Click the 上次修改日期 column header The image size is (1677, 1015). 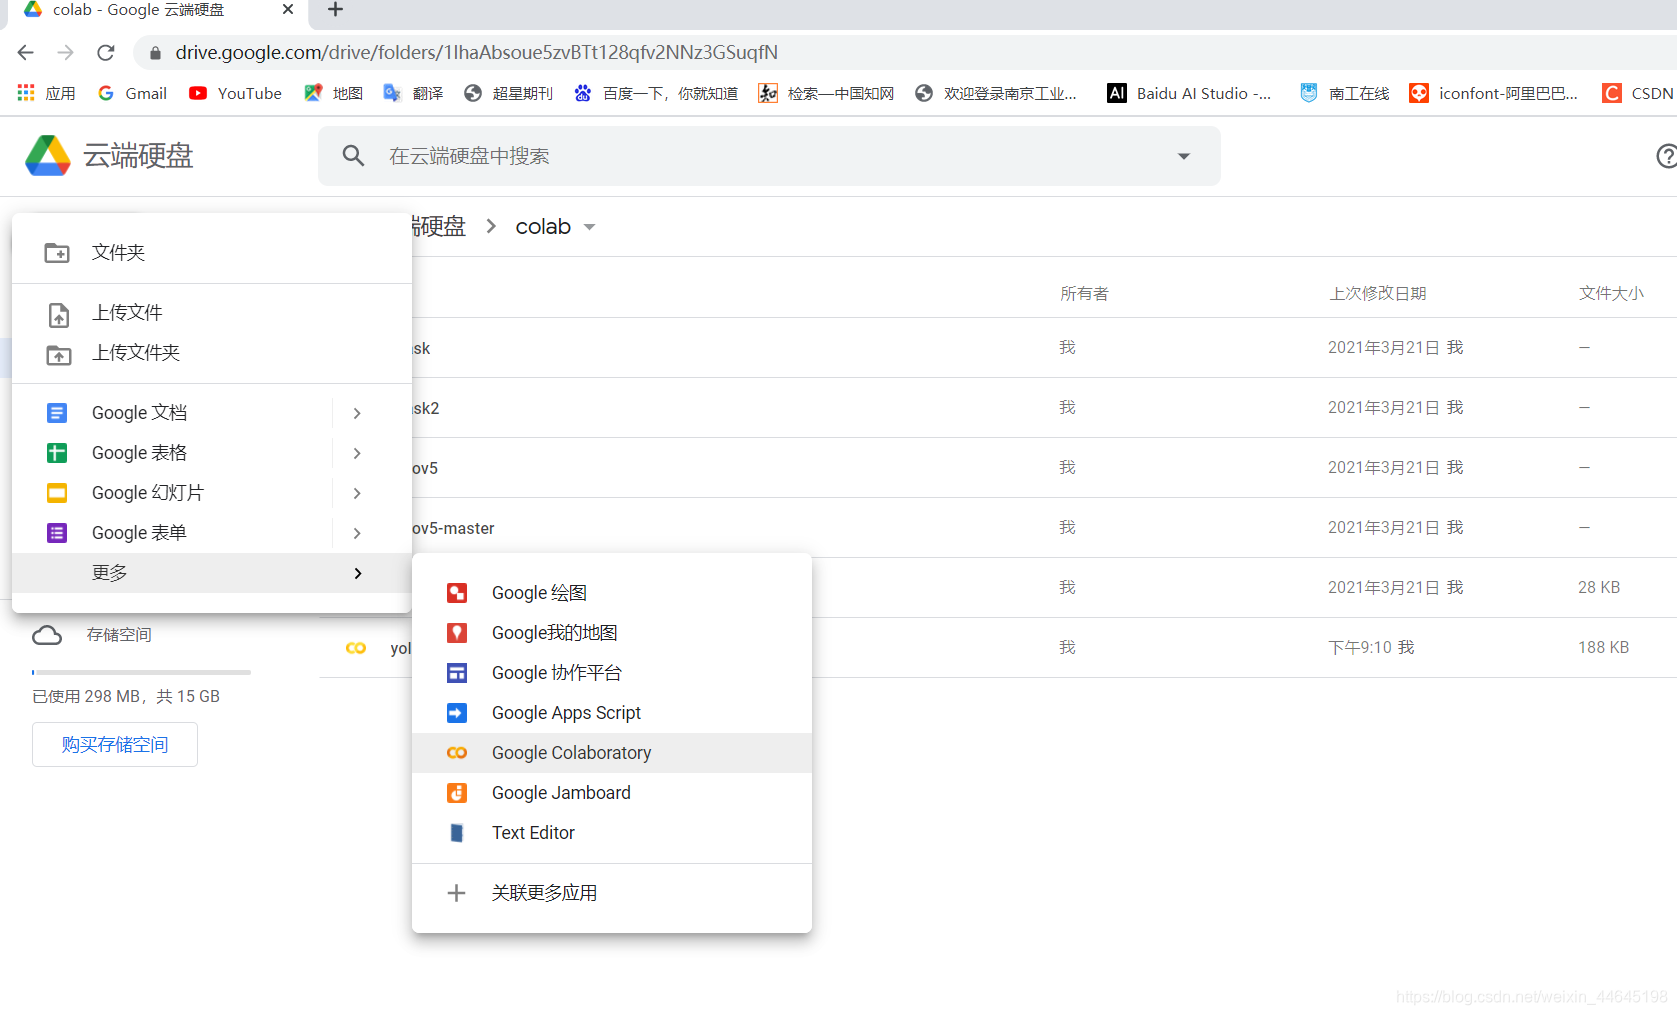click(x=1377, y=293)
